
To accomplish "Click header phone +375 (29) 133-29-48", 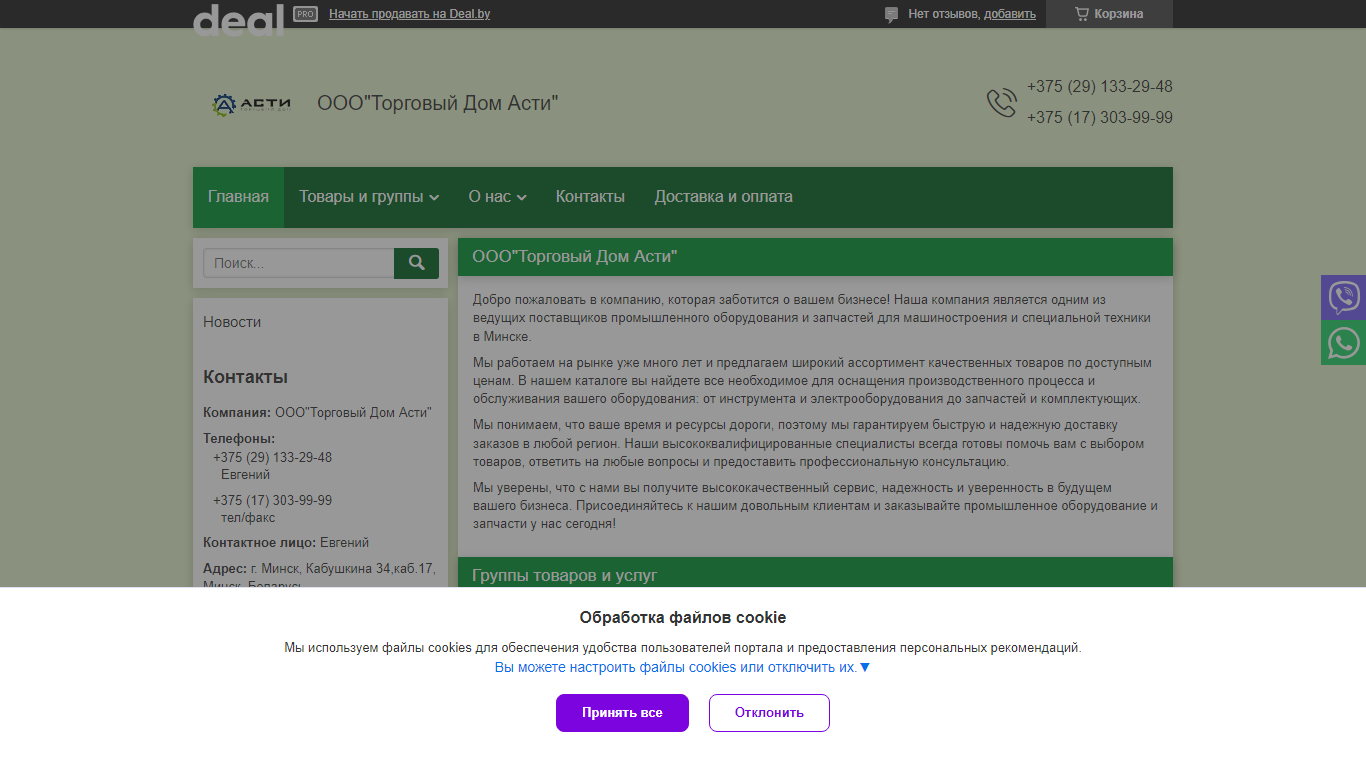I will tap(1099, 87).
